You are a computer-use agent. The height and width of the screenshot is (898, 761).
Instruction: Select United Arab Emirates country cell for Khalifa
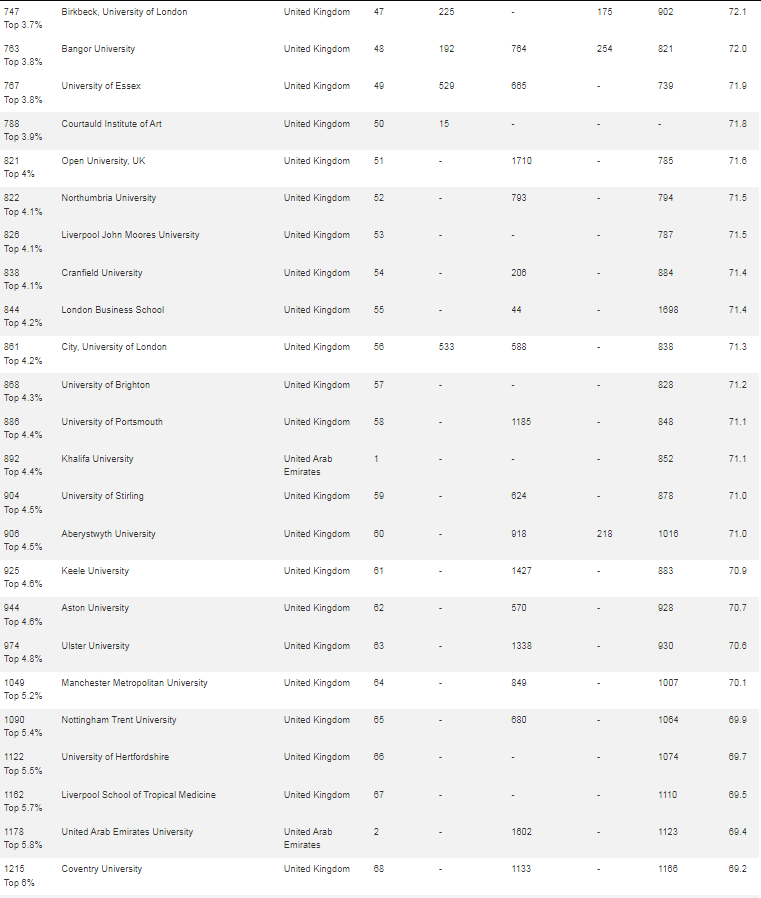308,465
